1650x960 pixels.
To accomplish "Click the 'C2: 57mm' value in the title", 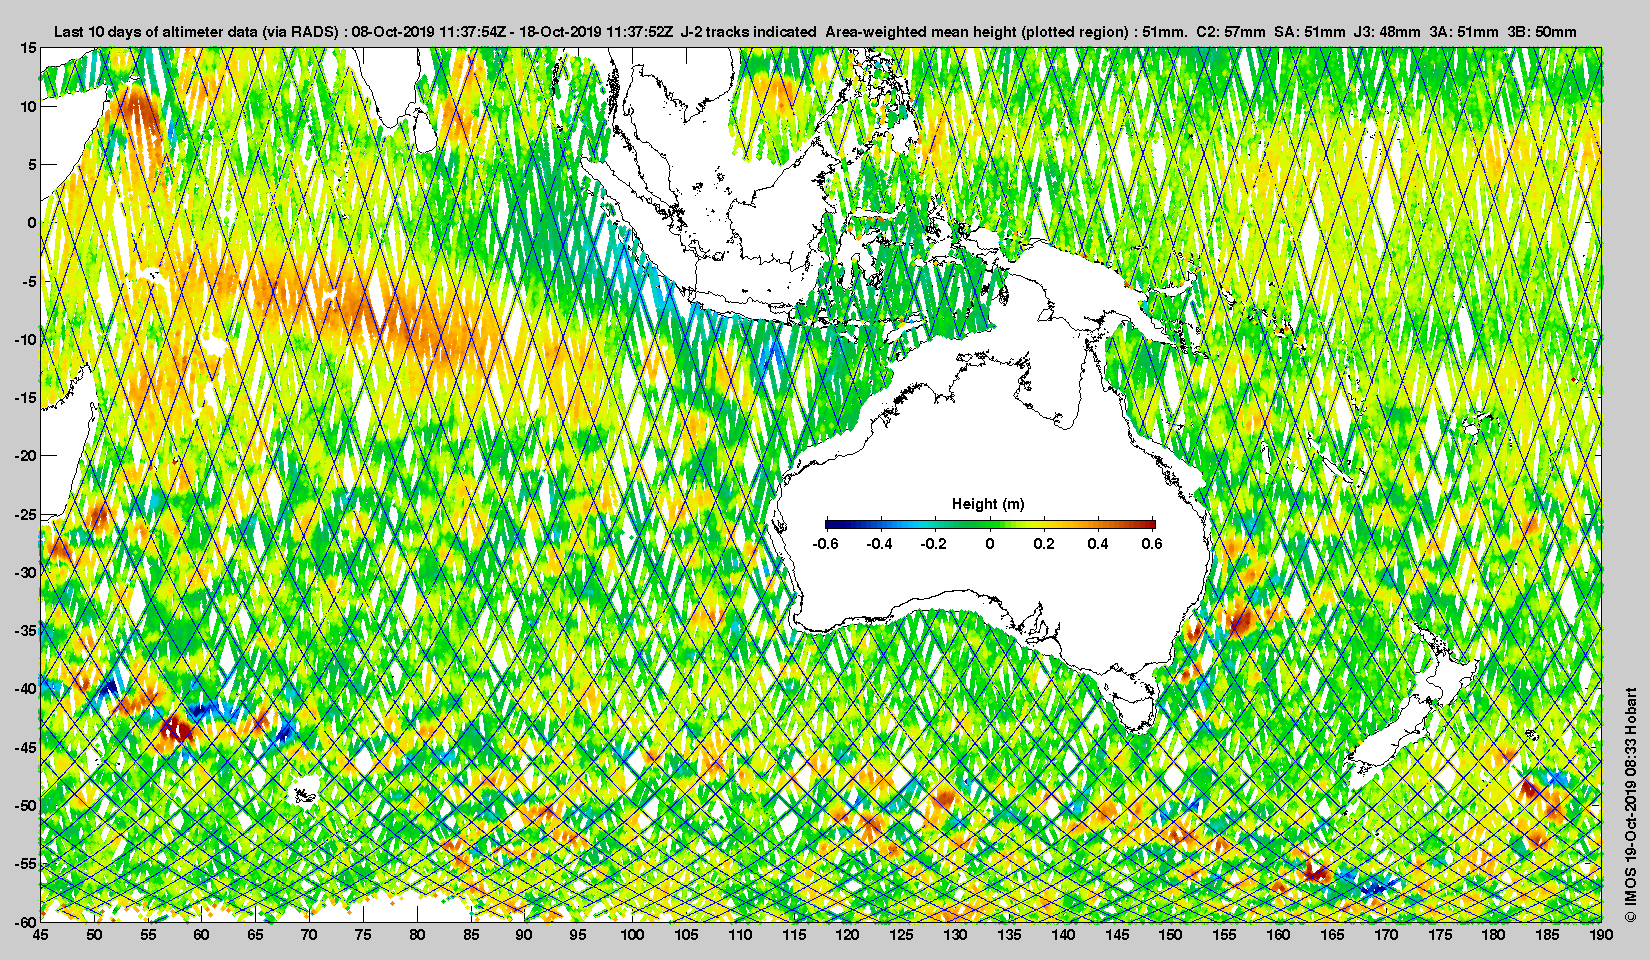I will tap(1231, 32).
